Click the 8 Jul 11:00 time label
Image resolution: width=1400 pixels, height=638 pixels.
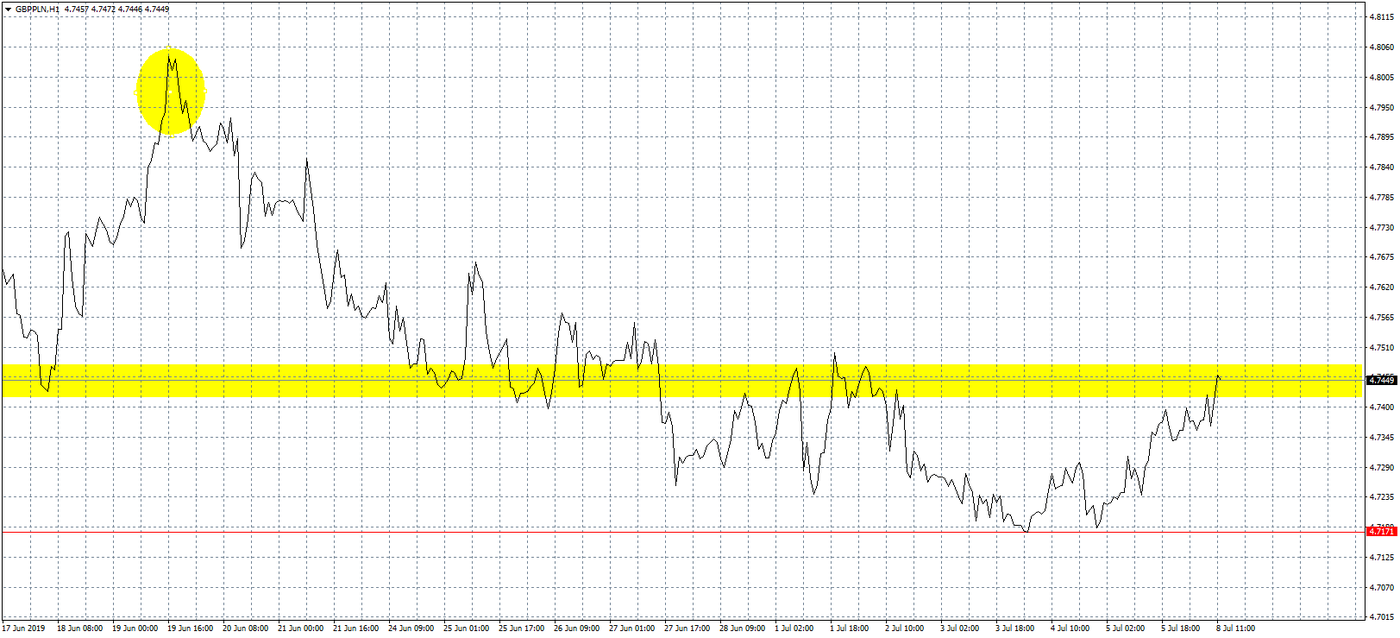pyautogui.click(x=1236, y=630)
